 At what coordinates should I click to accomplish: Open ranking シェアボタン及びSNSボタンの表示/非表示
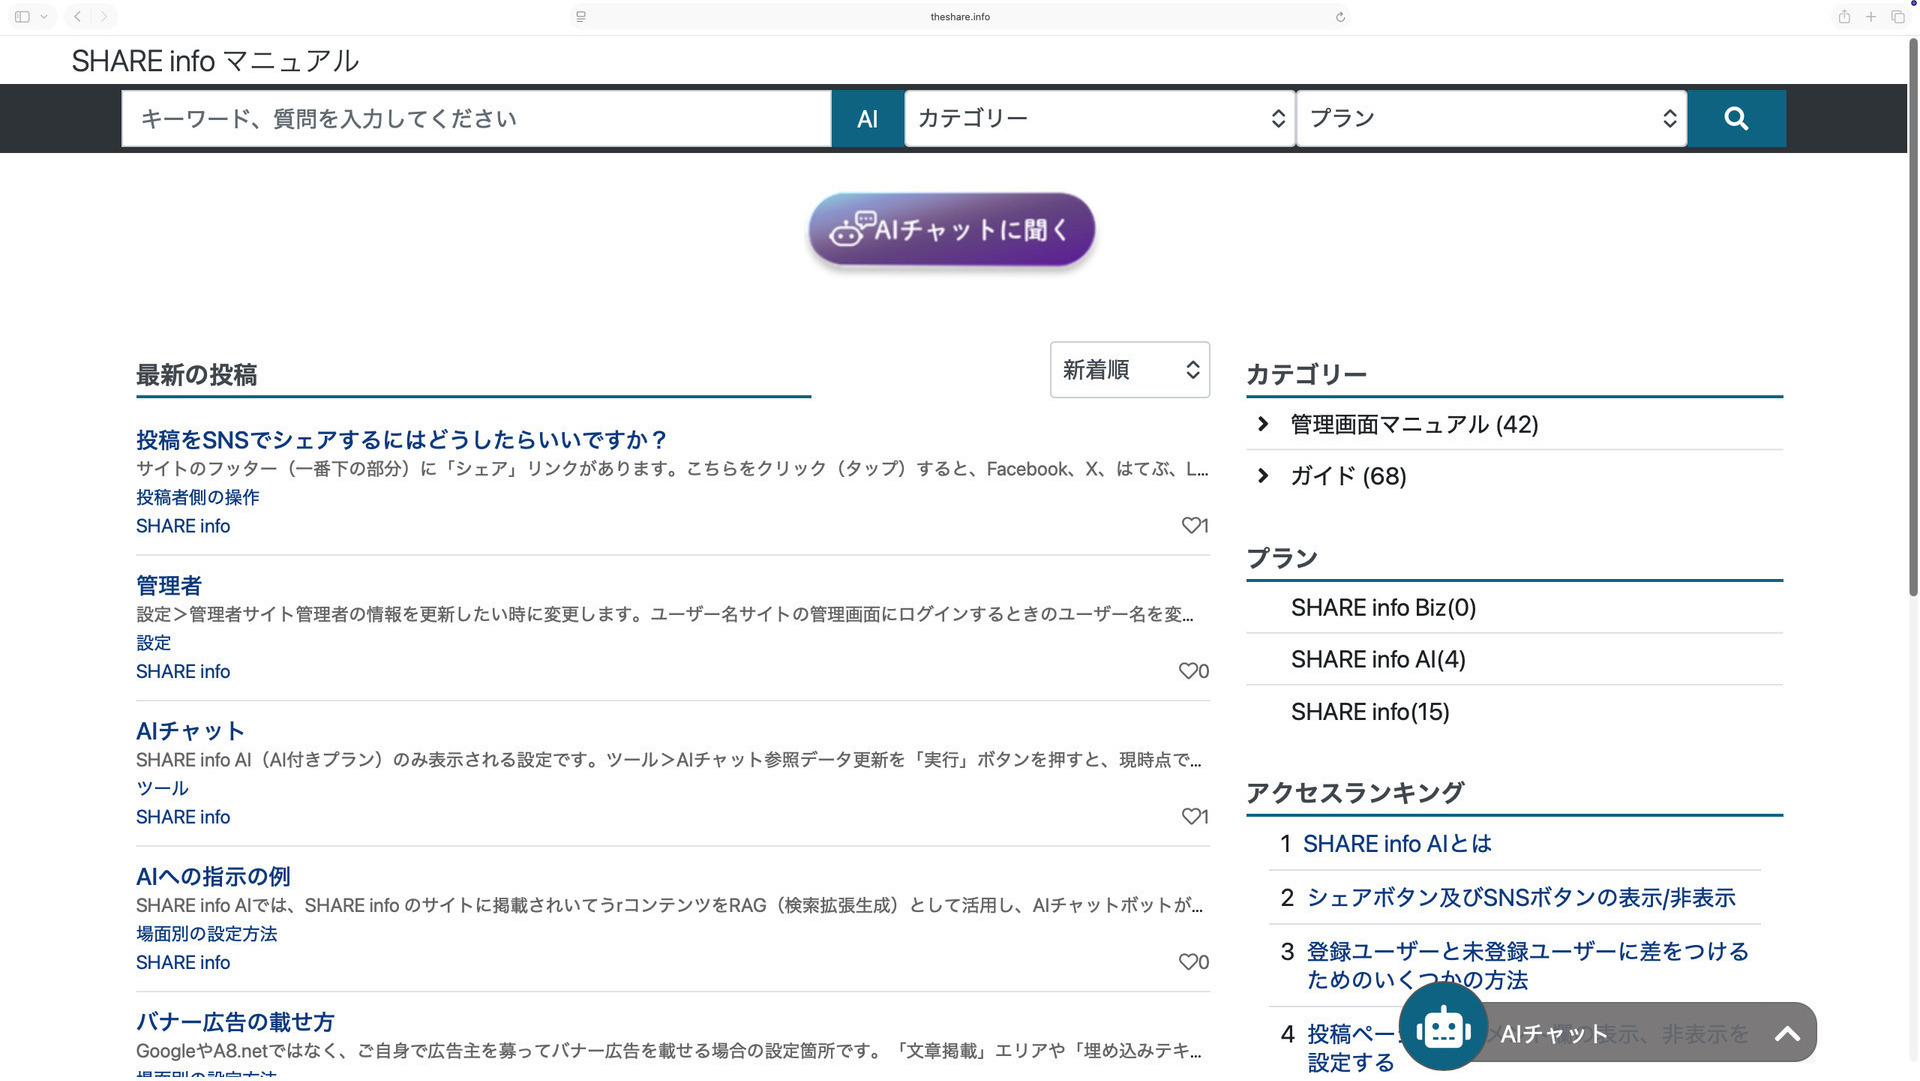(x=1521, y=898)
